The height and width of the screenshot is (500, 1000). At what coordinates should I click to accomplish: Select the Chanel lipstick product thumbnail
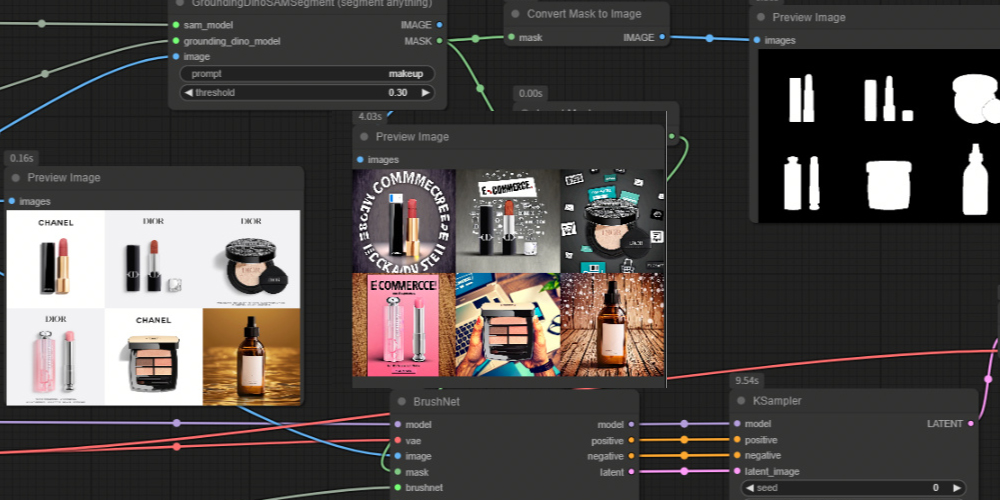point(55,260)
